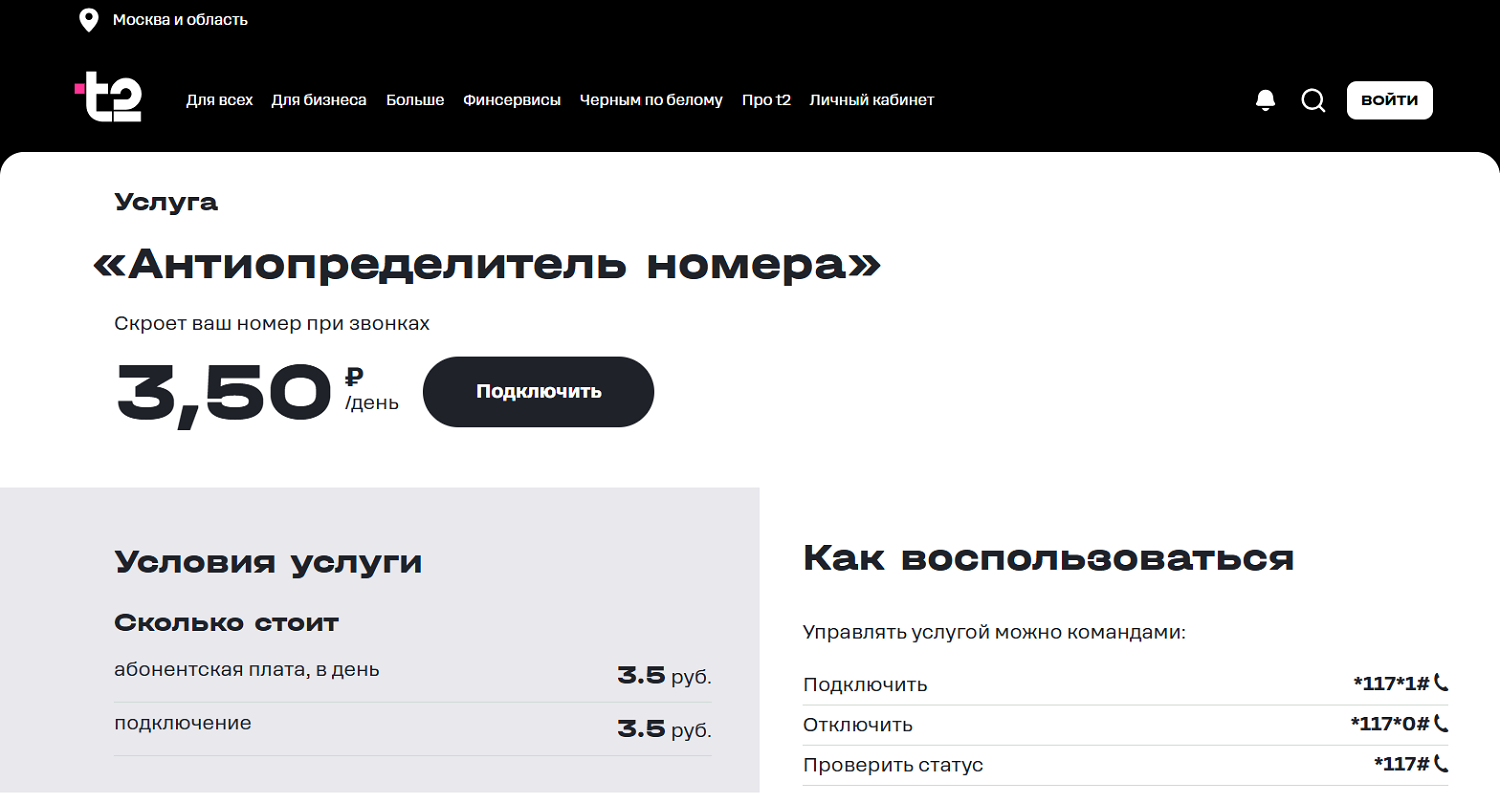The height and width of the screenshot is (803, 1500).
Task: Open the Для бизнеса menu
Action: pos(319,100)
